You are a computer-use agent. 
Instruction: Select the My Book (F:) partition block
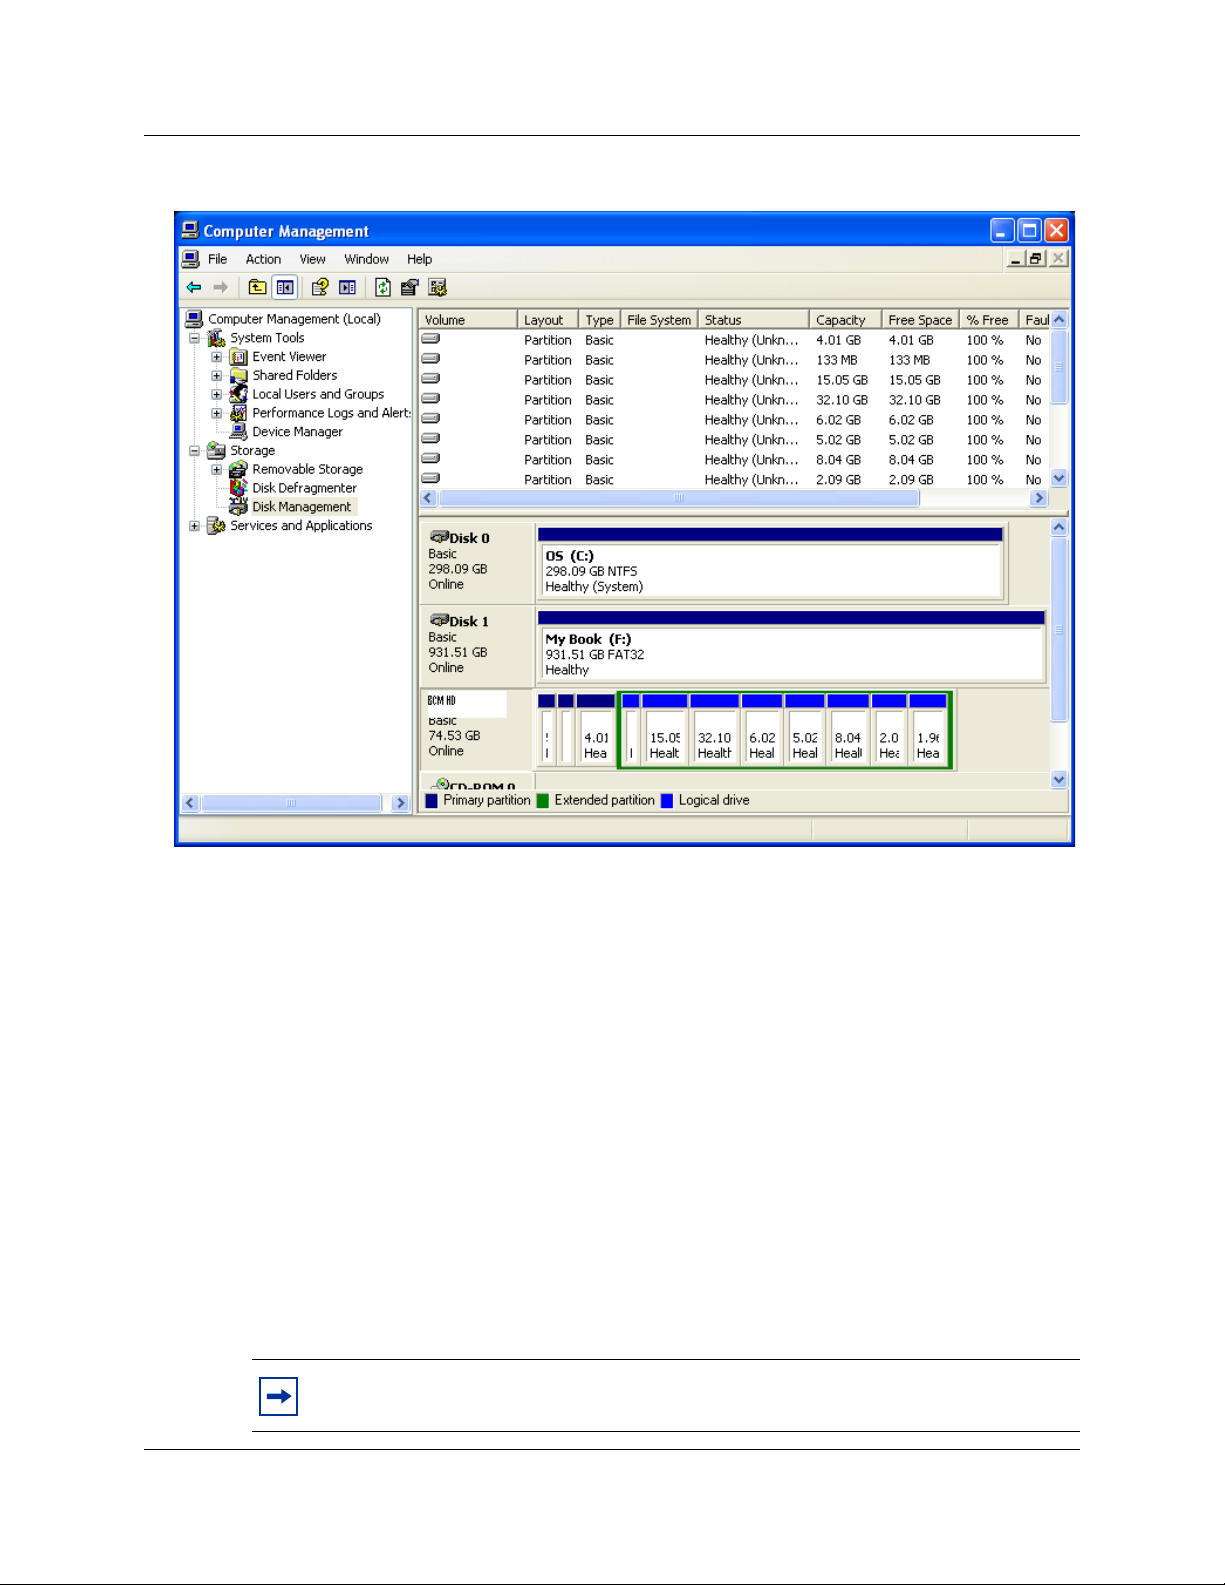[792, 647]
